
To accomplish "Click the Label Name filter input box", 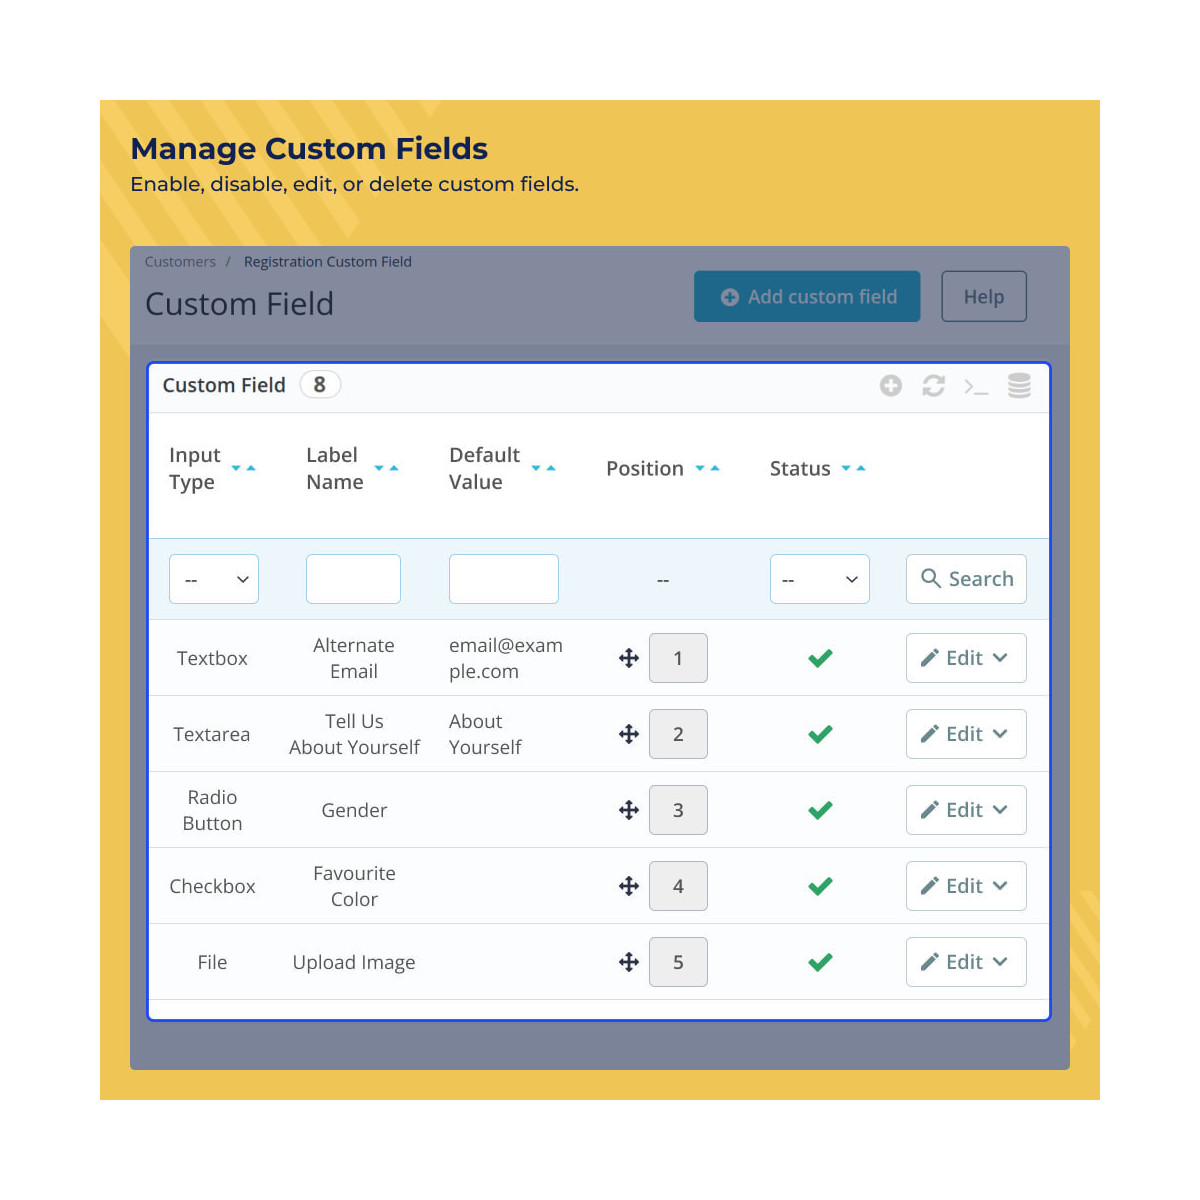I will click(353, 579).
